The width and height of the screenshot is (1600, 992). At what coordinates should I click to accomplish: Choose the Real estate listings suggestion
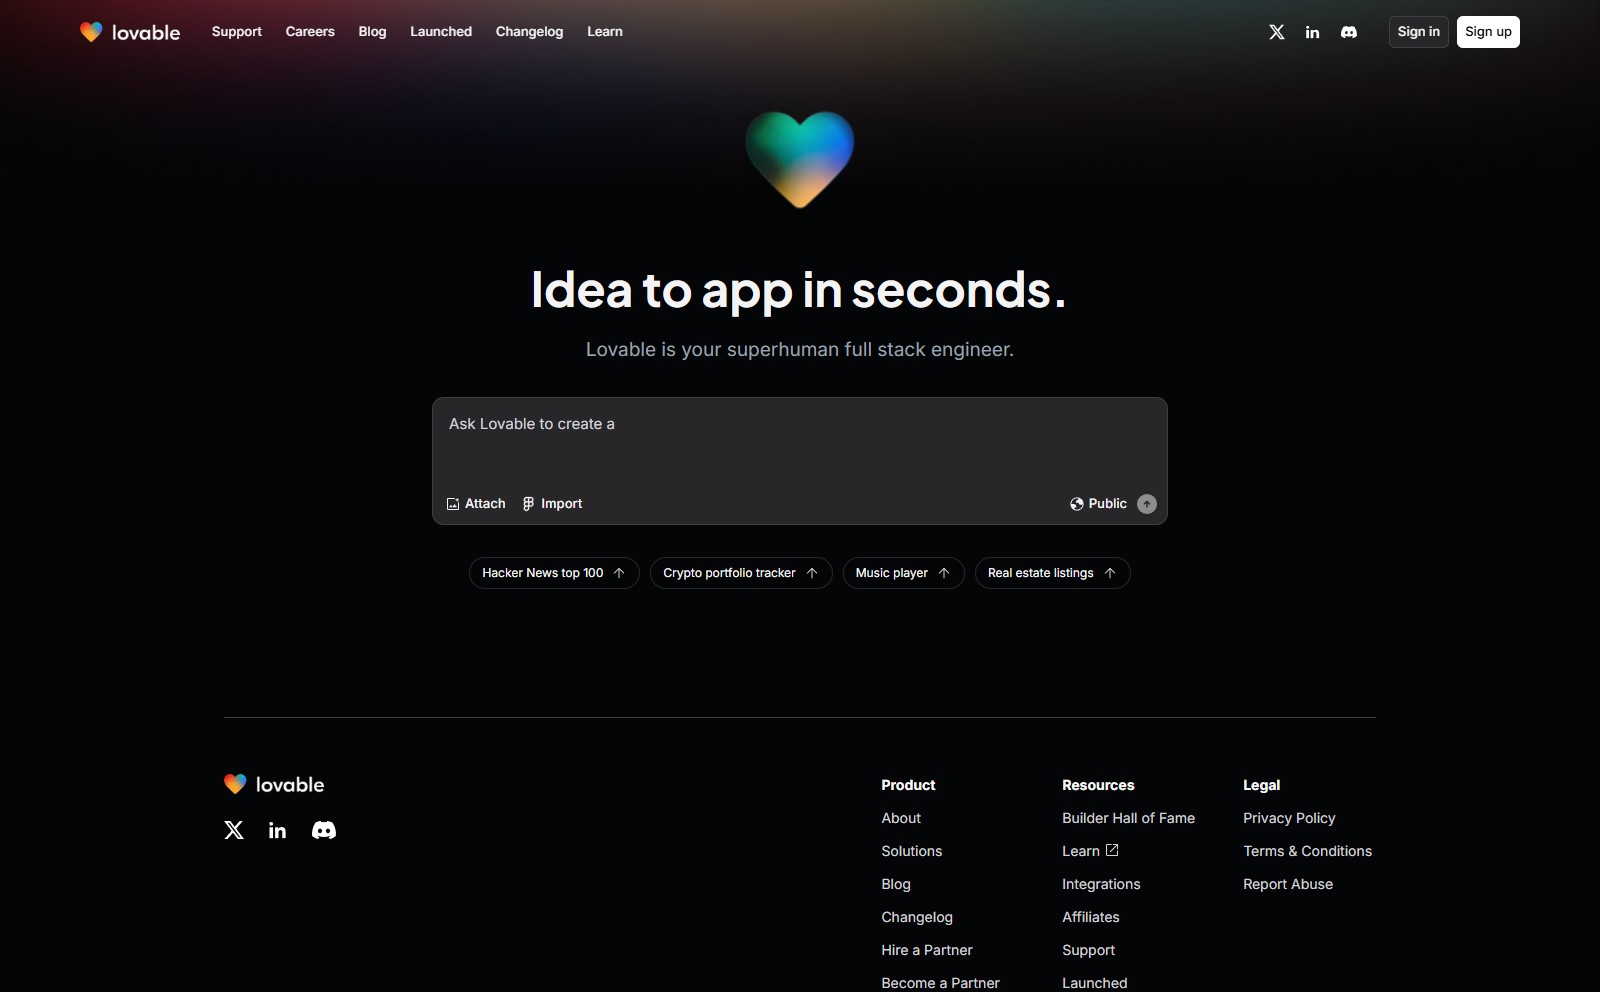pyautogui.click(x=1052, y=573)
